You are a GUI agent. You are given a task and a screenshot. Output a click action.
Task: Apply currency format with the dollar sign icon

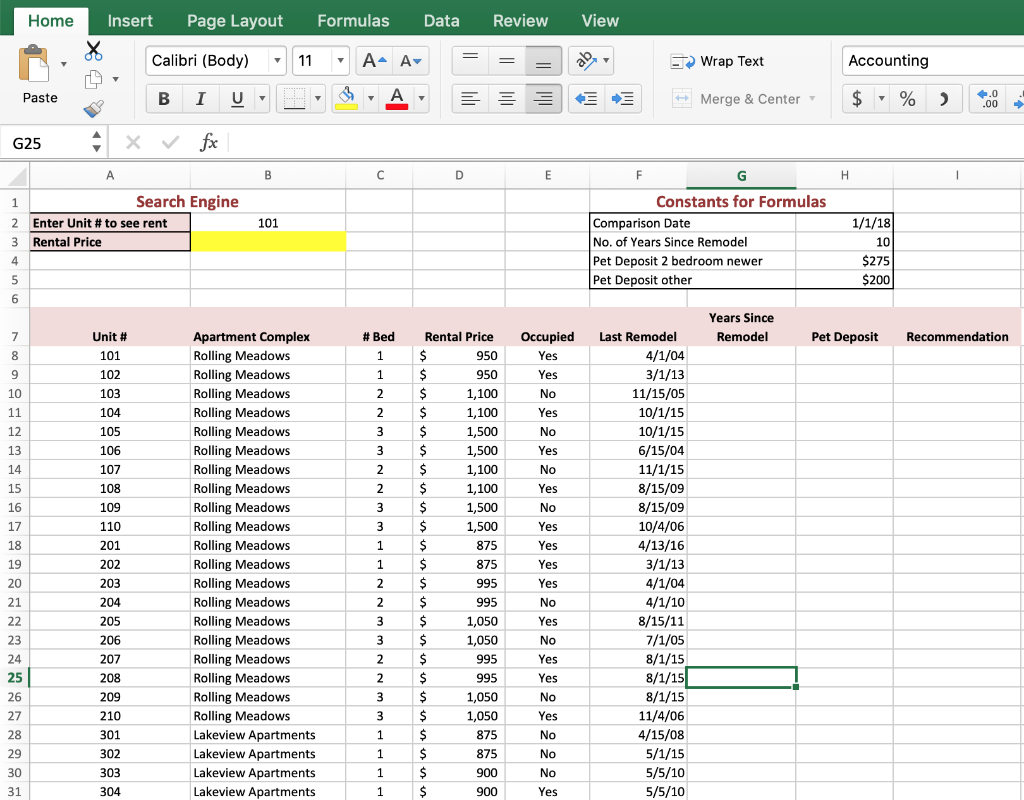(857, 100)
